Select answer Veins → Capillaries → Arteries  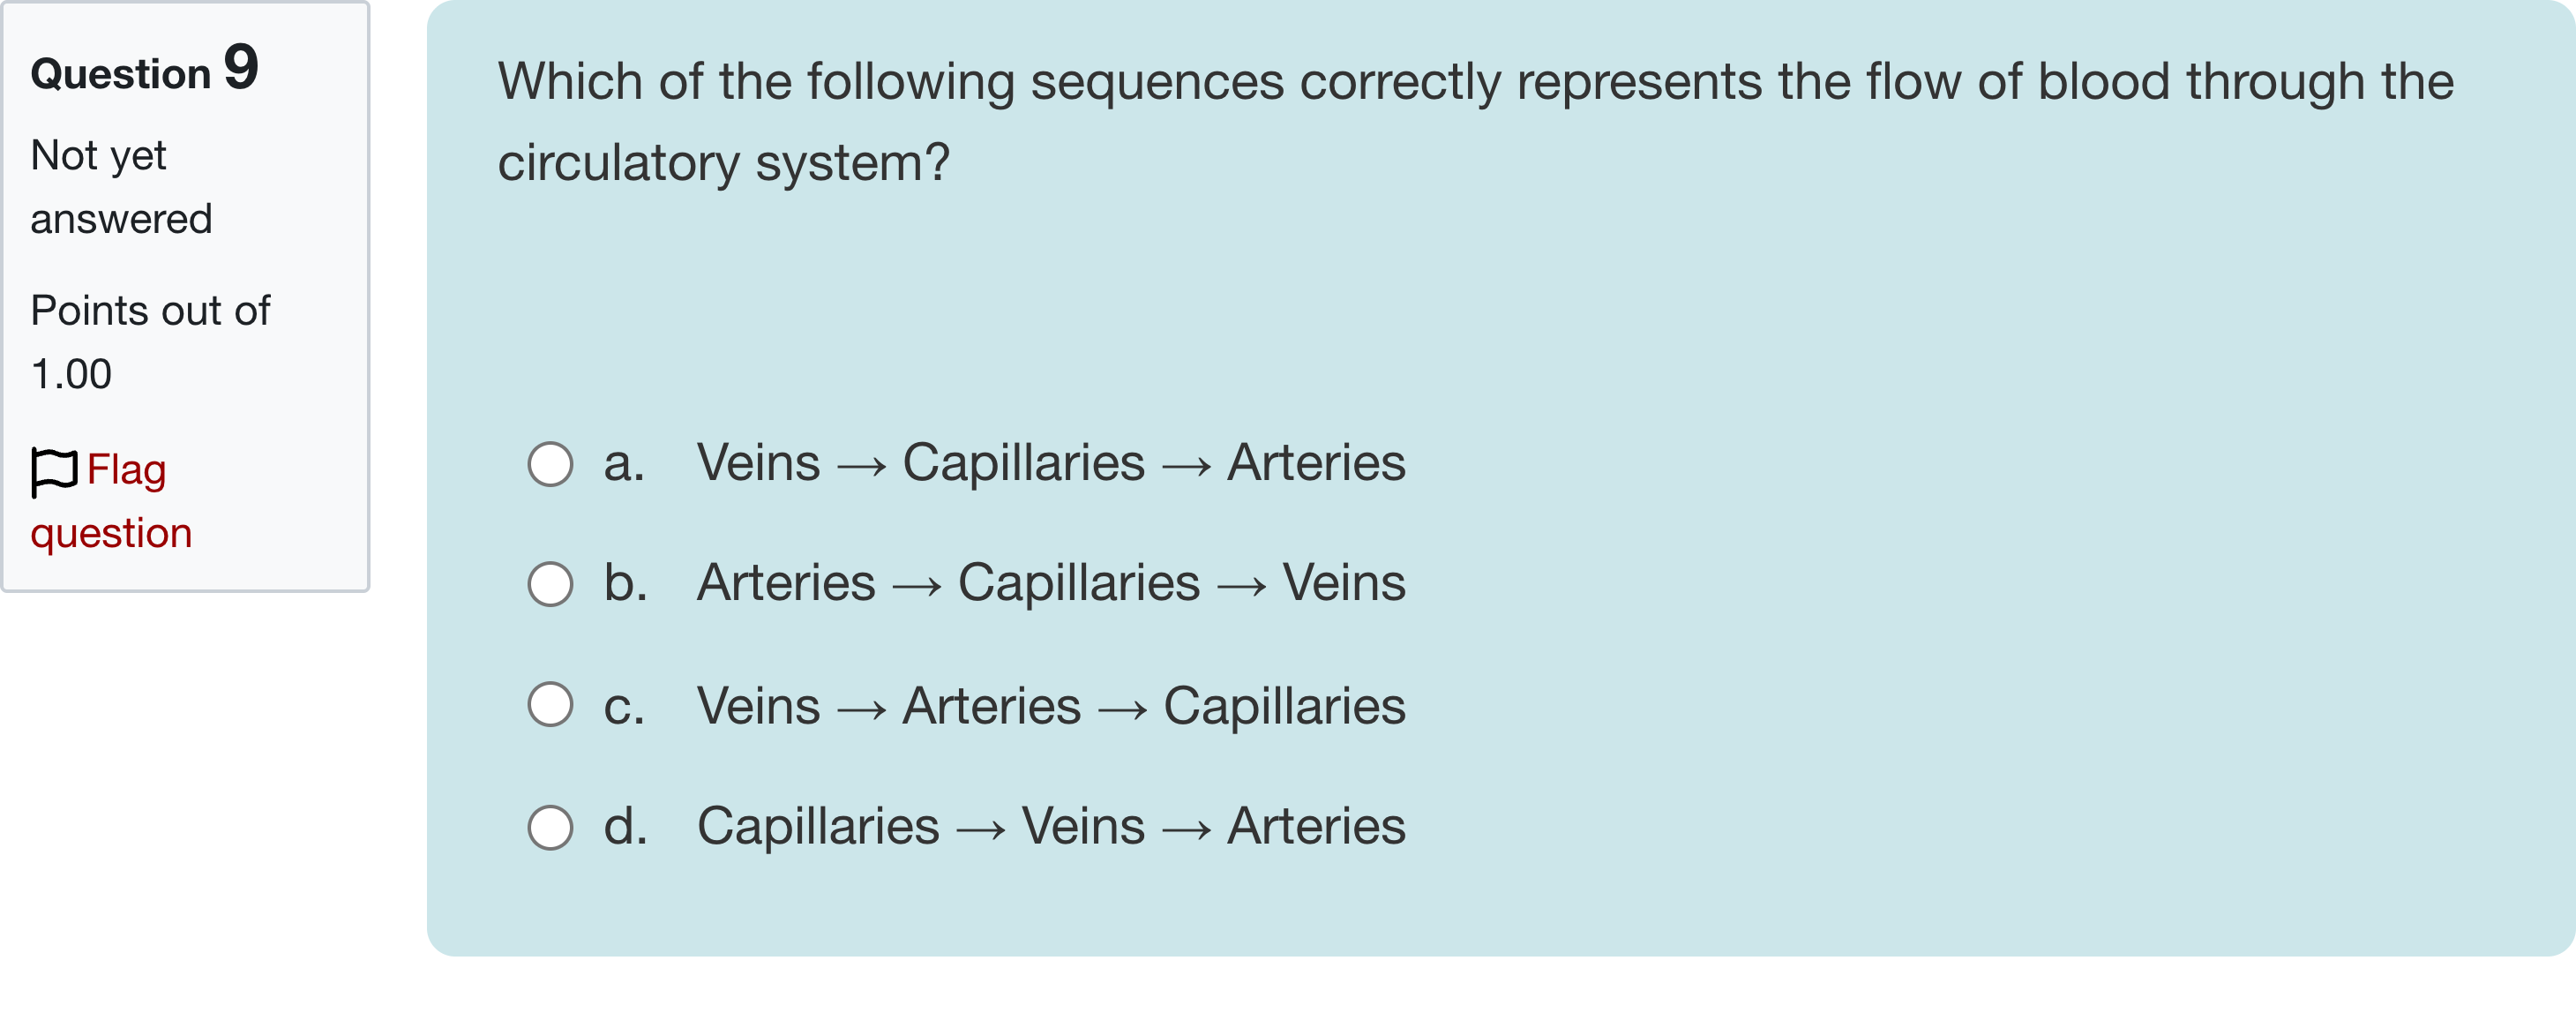1050,463
